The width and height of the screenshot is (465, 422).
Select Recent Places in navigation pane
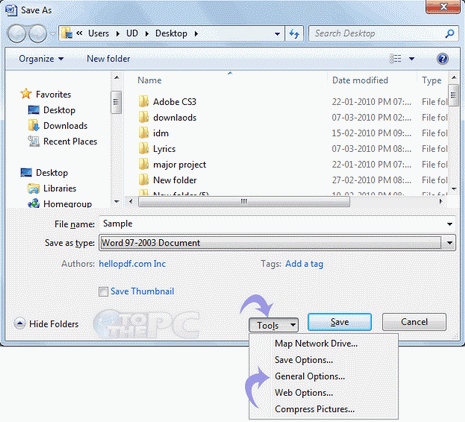coord(70,141)
